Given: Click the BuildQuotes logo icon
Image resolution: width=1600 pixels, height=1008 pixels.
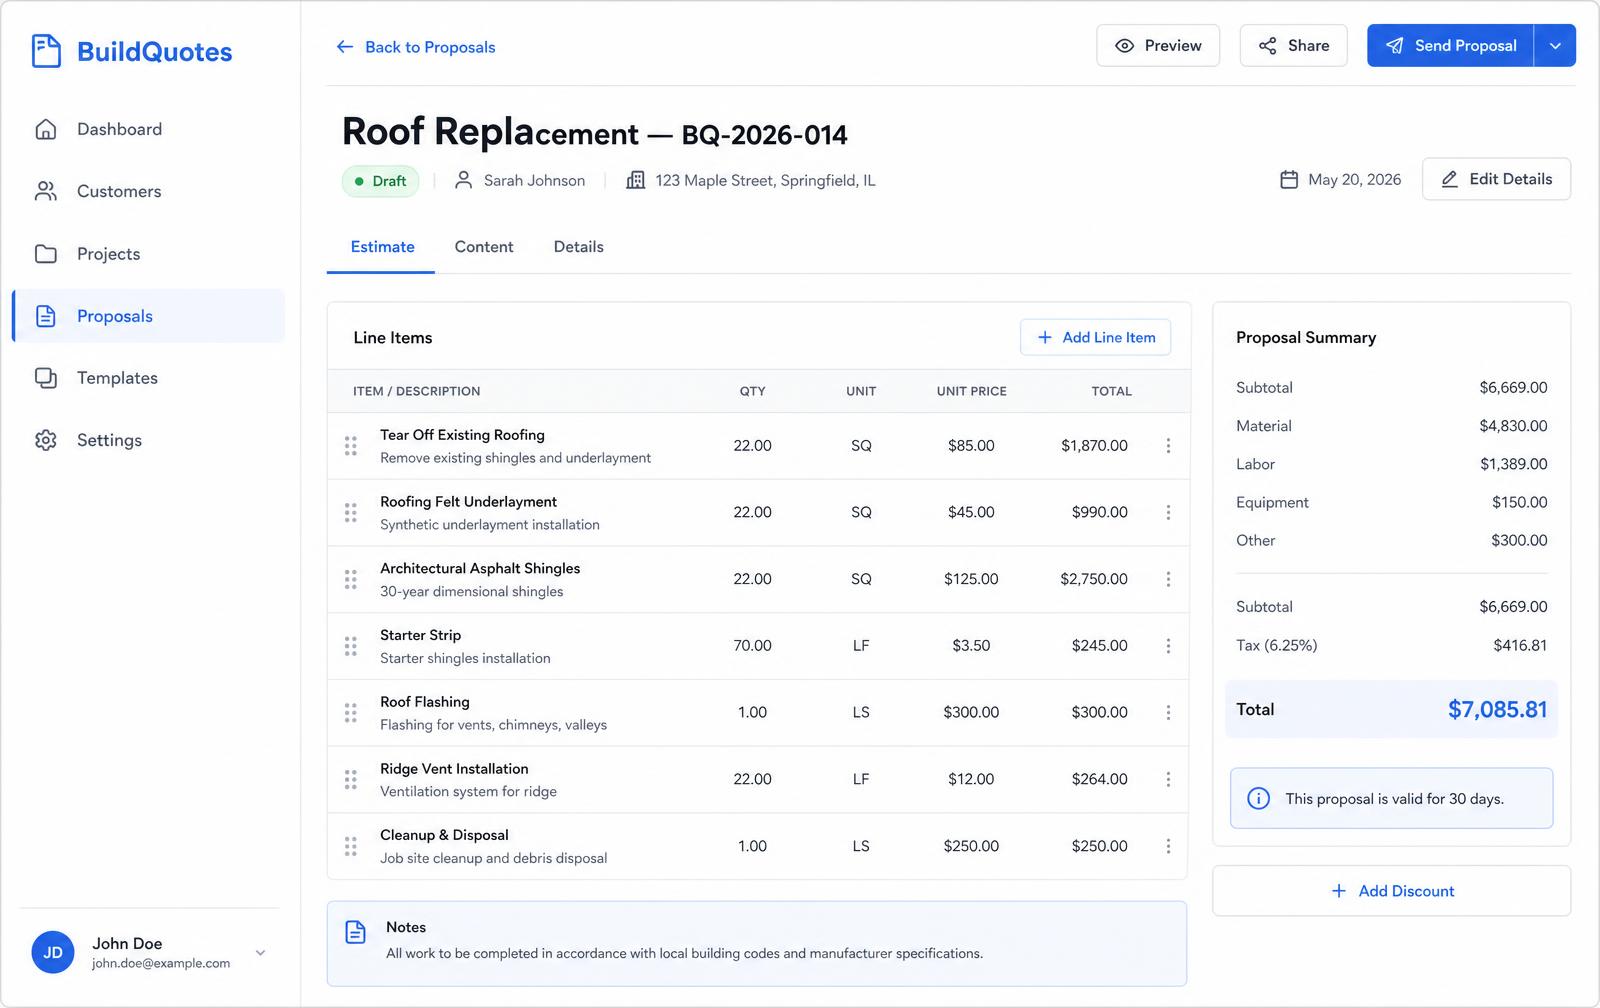Looking at the screenshot, I should (x=46, y=51).
